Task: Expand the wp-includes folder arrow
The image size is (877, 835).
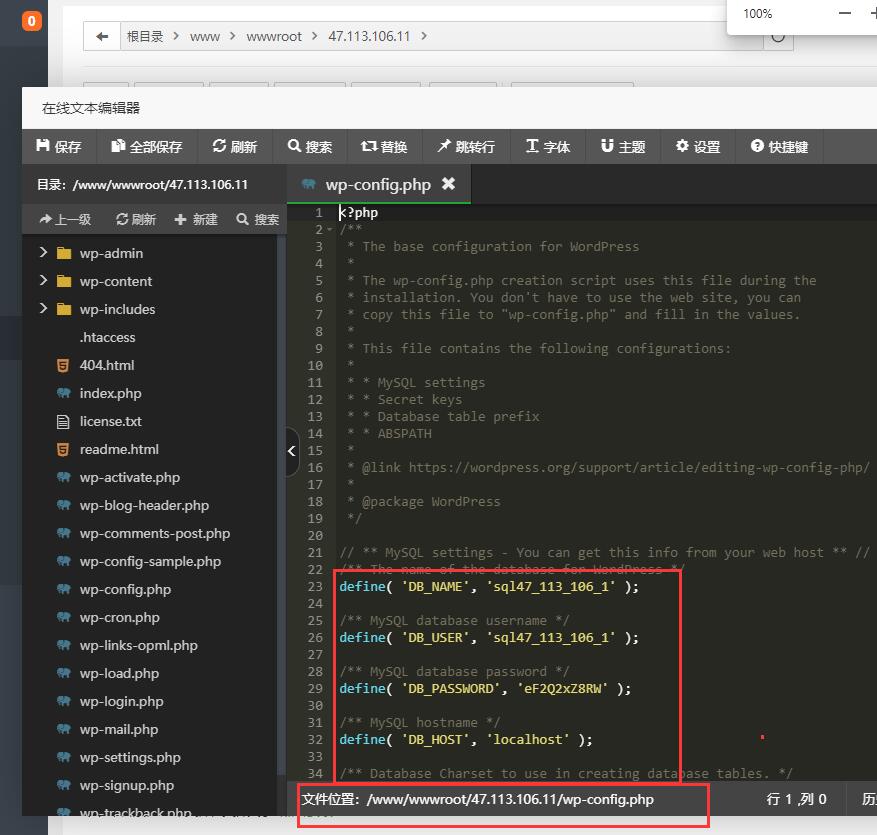Action: click(x=43, y=309)
